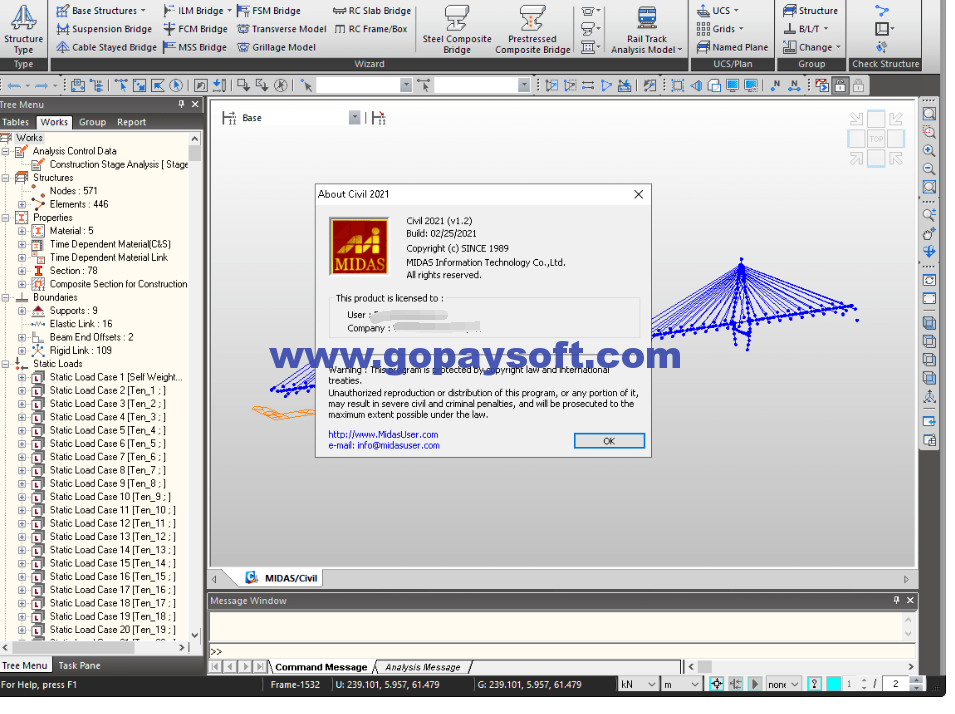The width and height of the screenshot is (955, 714).
Task: Click the zoom out magnifier icon
Action: 929,169
